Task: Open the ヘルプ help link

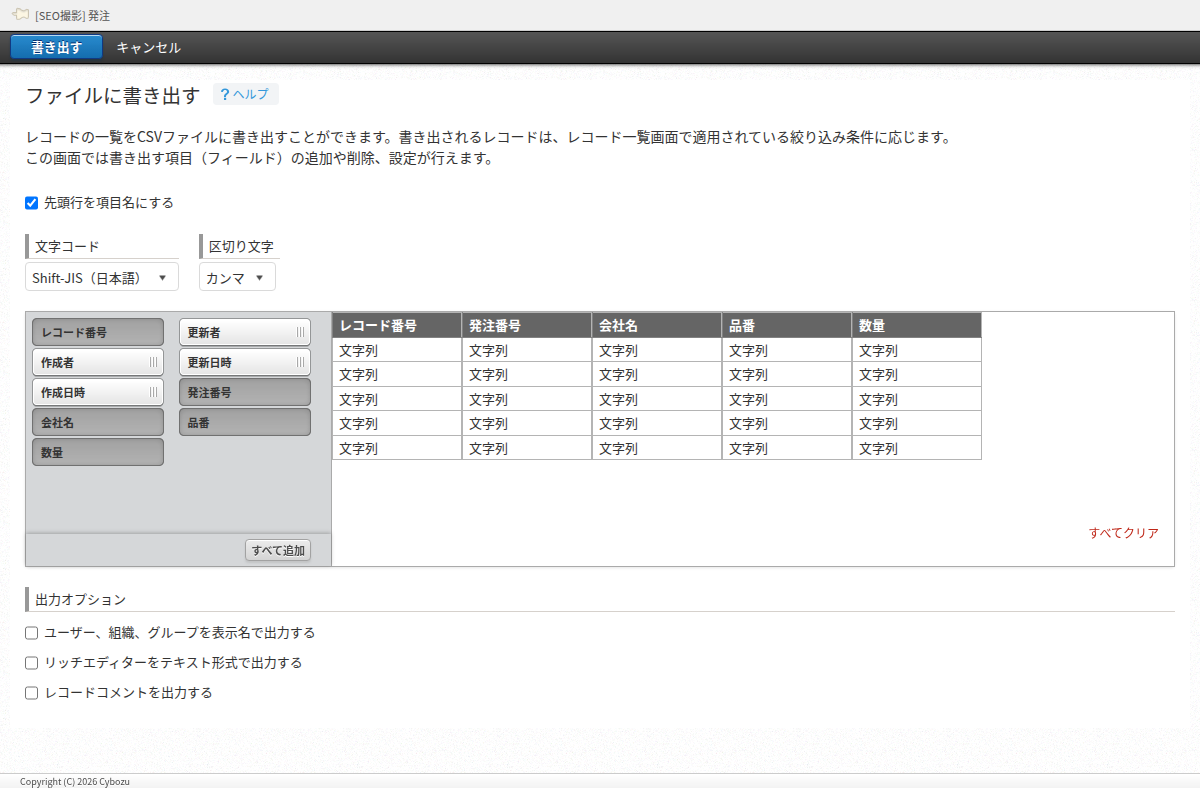Action: pyautogui.click(x=245, y=94)
